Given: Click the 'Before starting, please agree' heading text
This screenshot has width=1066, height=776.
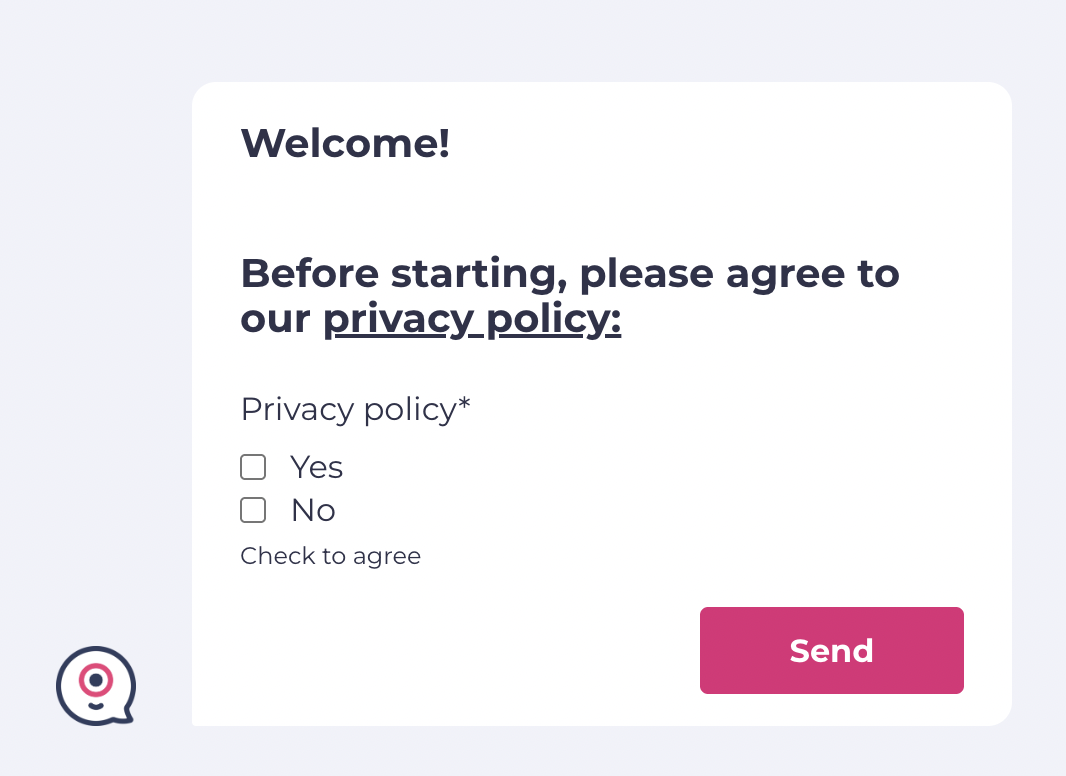Looking at the screenshot, I should point(570,273).
